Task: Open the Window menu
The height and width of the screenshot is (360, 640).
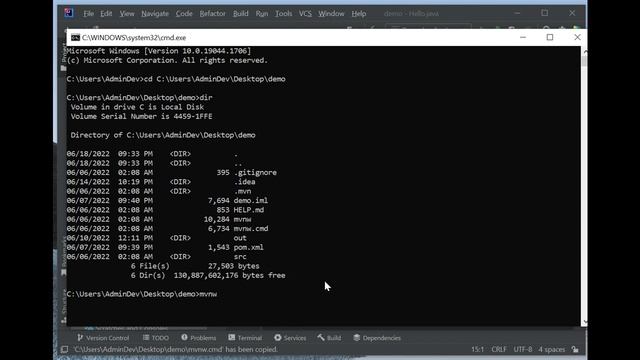Action: coord(331,13)
